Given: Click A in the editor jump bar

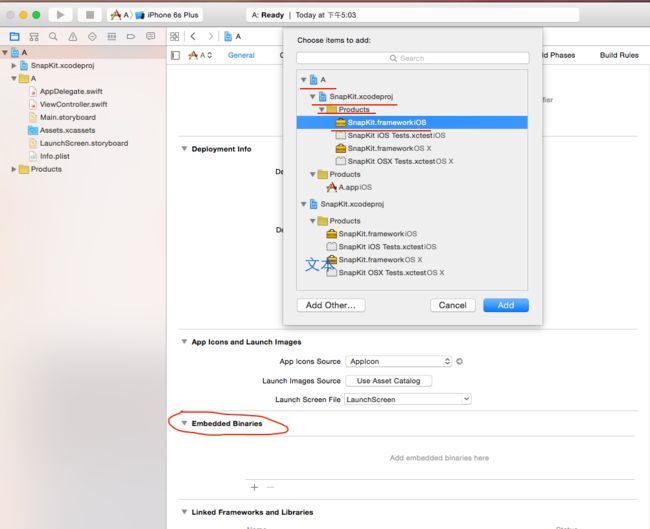Looking at the screenshot, I should [x=233, y=36].
